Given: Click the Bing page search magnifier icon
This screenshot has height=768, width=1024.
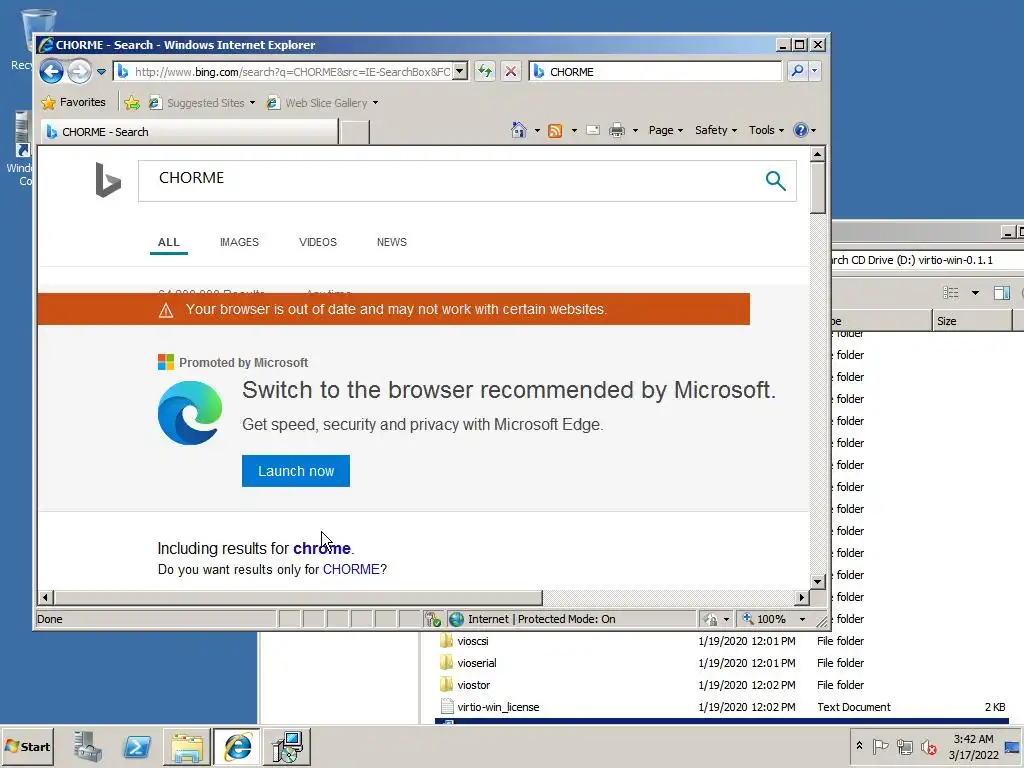Looking at the screenshot, I should pyautogui.click(x=775, y=180).
